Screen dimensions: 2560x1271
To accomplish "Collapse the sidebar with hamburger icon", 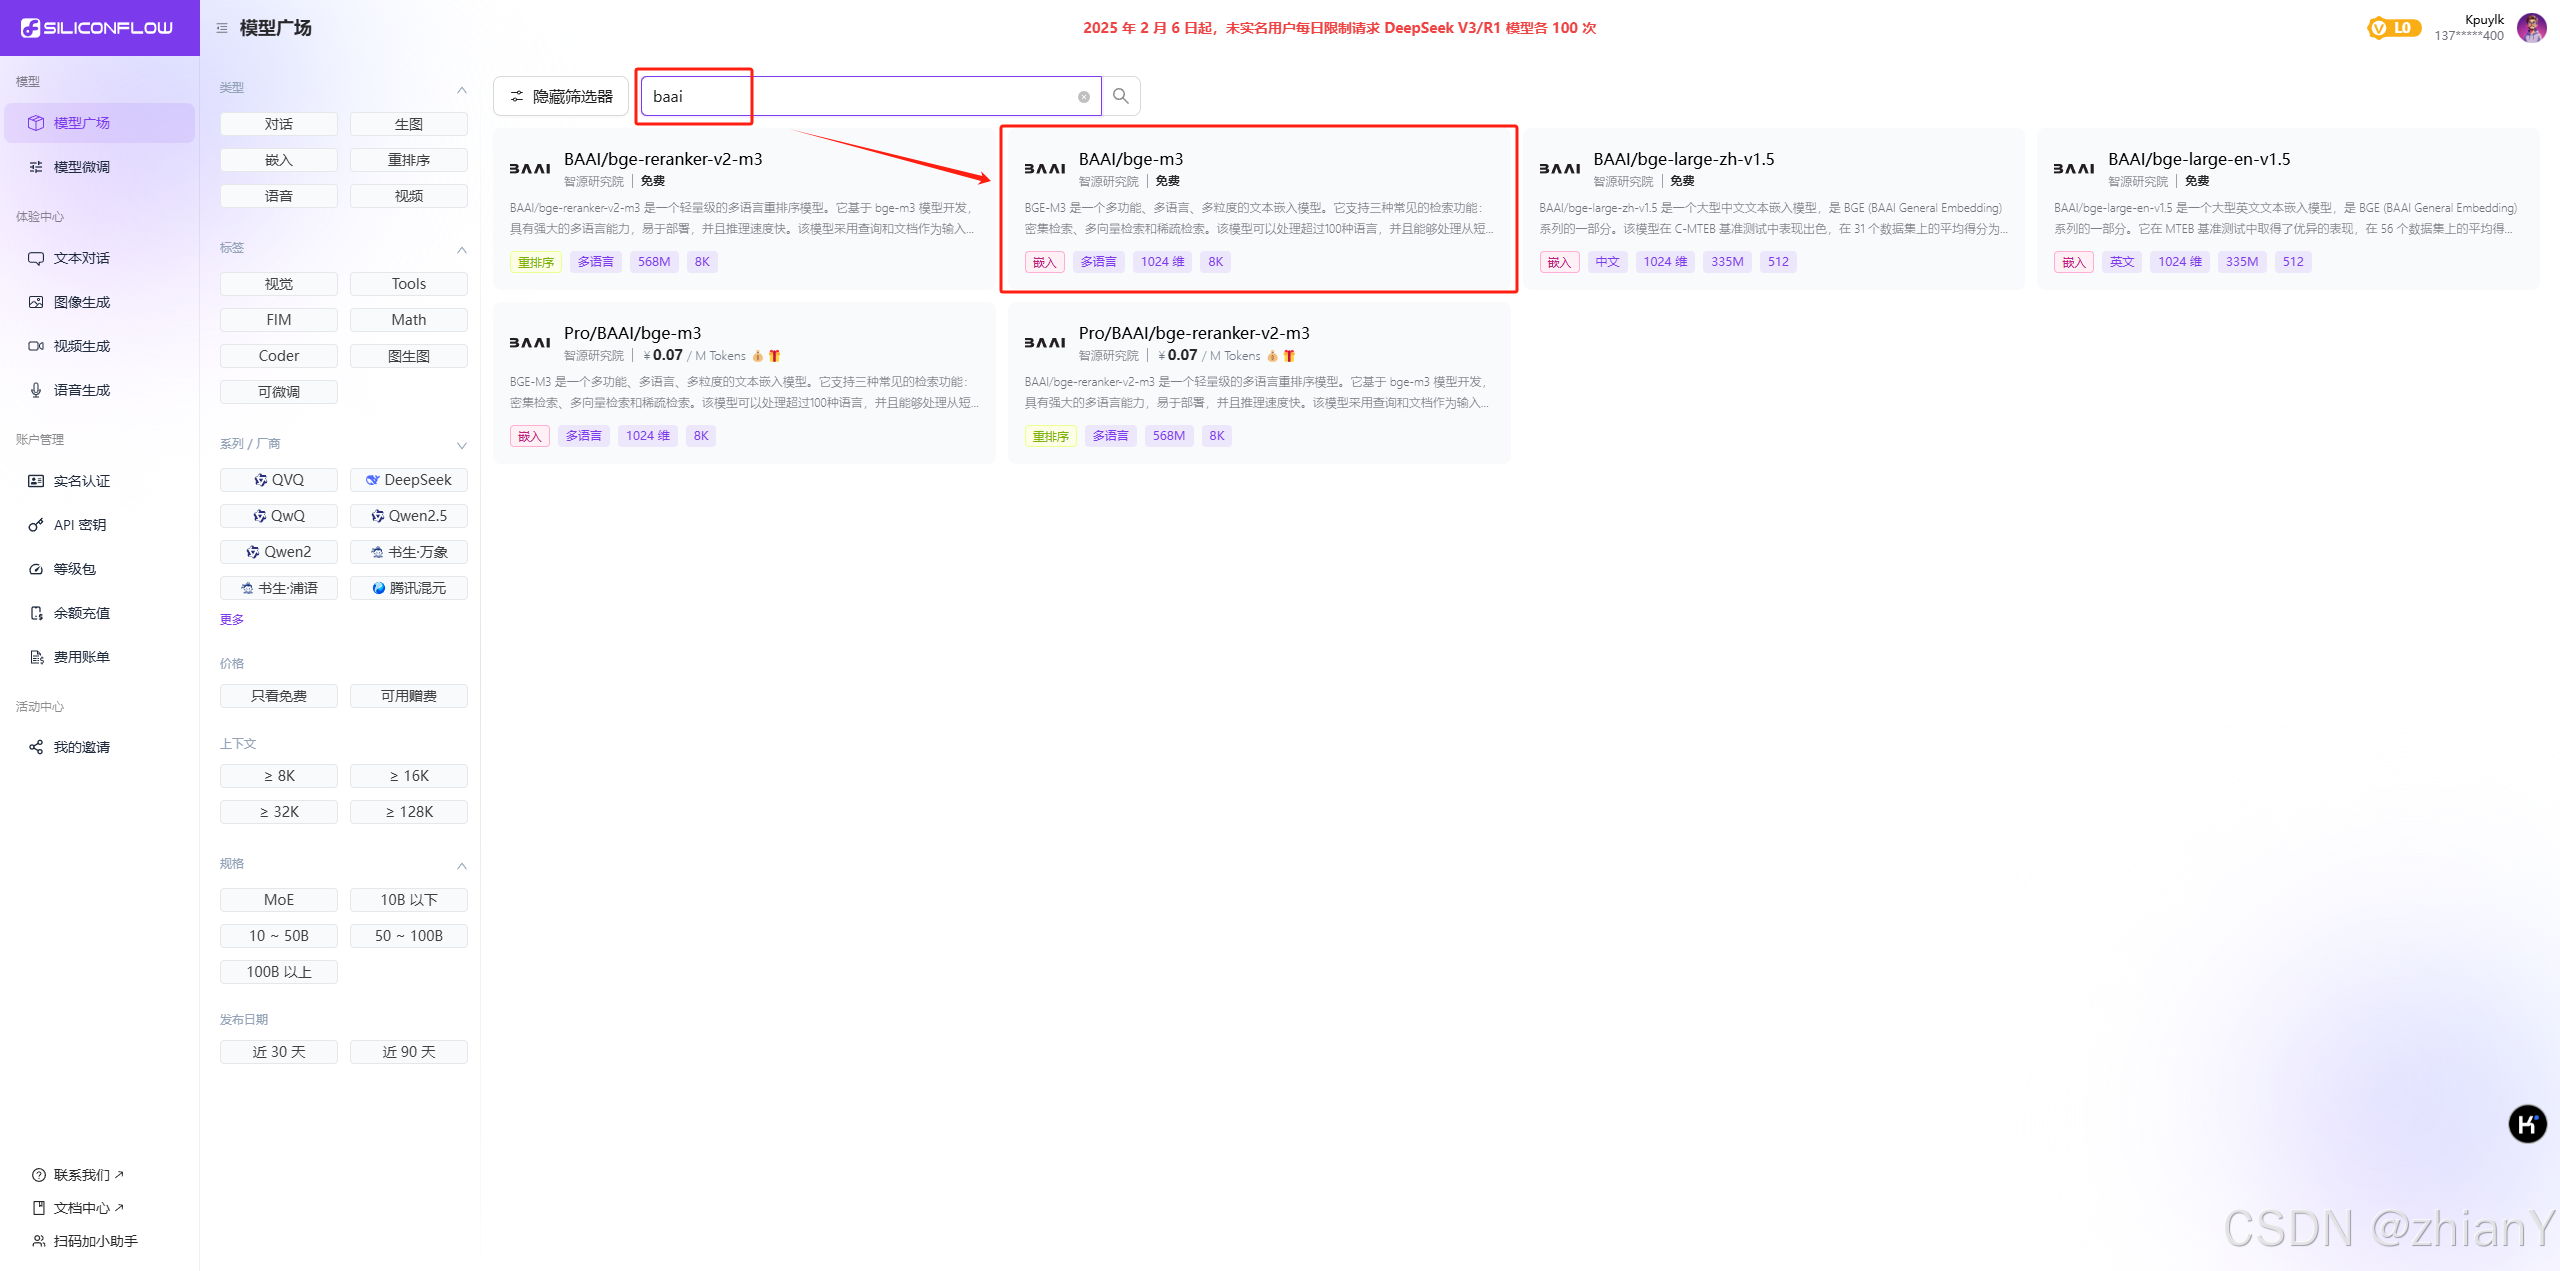I will 222,28.
